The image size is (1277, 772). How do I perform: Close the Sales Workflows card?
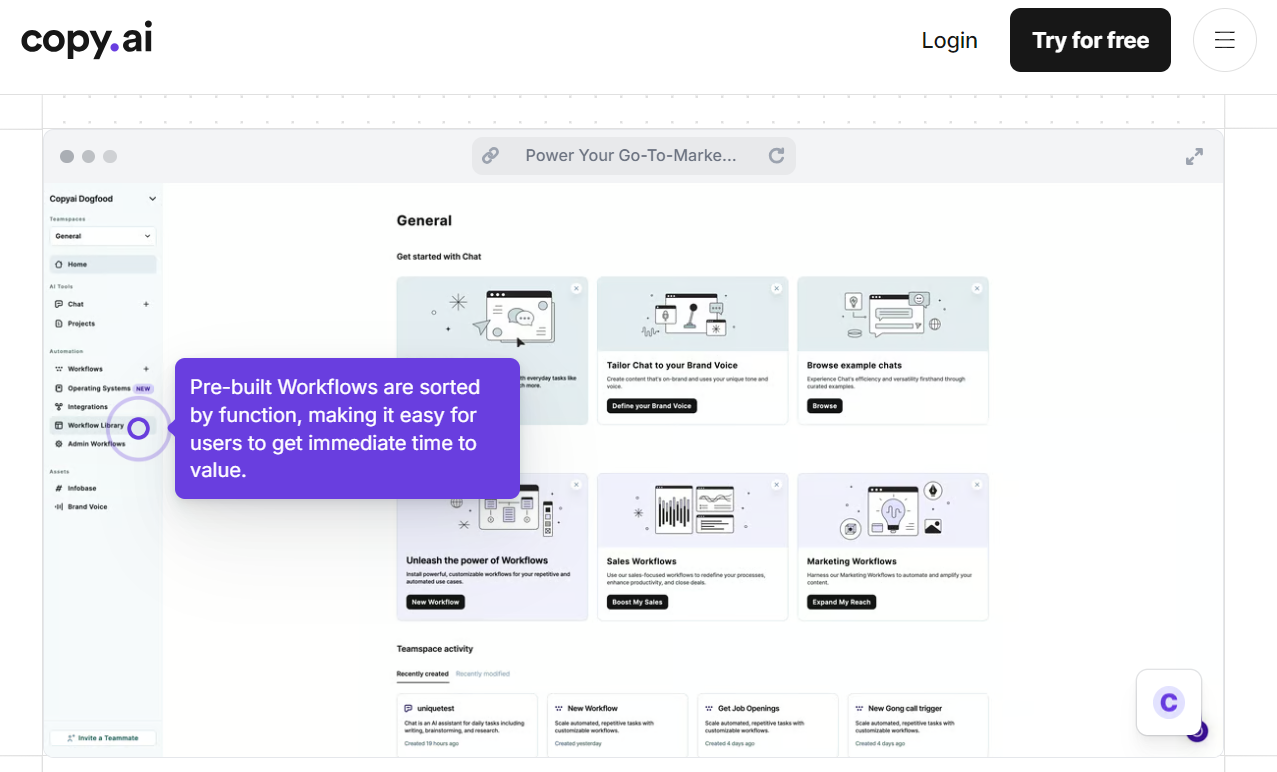pos(777,485)
